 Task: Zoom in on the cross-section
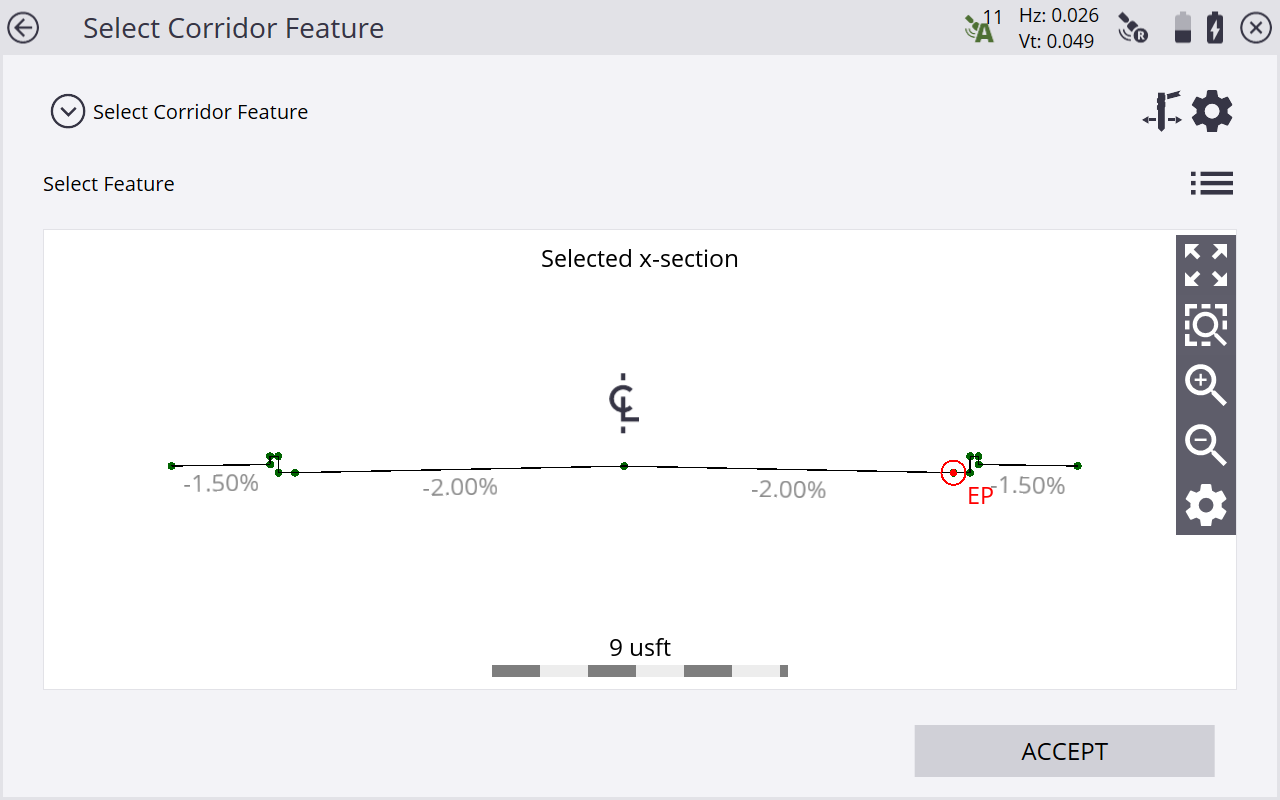point(1206,385)
